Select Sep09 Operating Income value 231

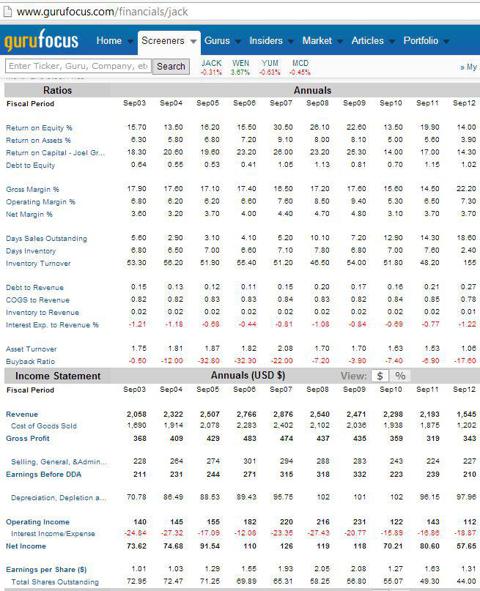click(x=359, y=522)
